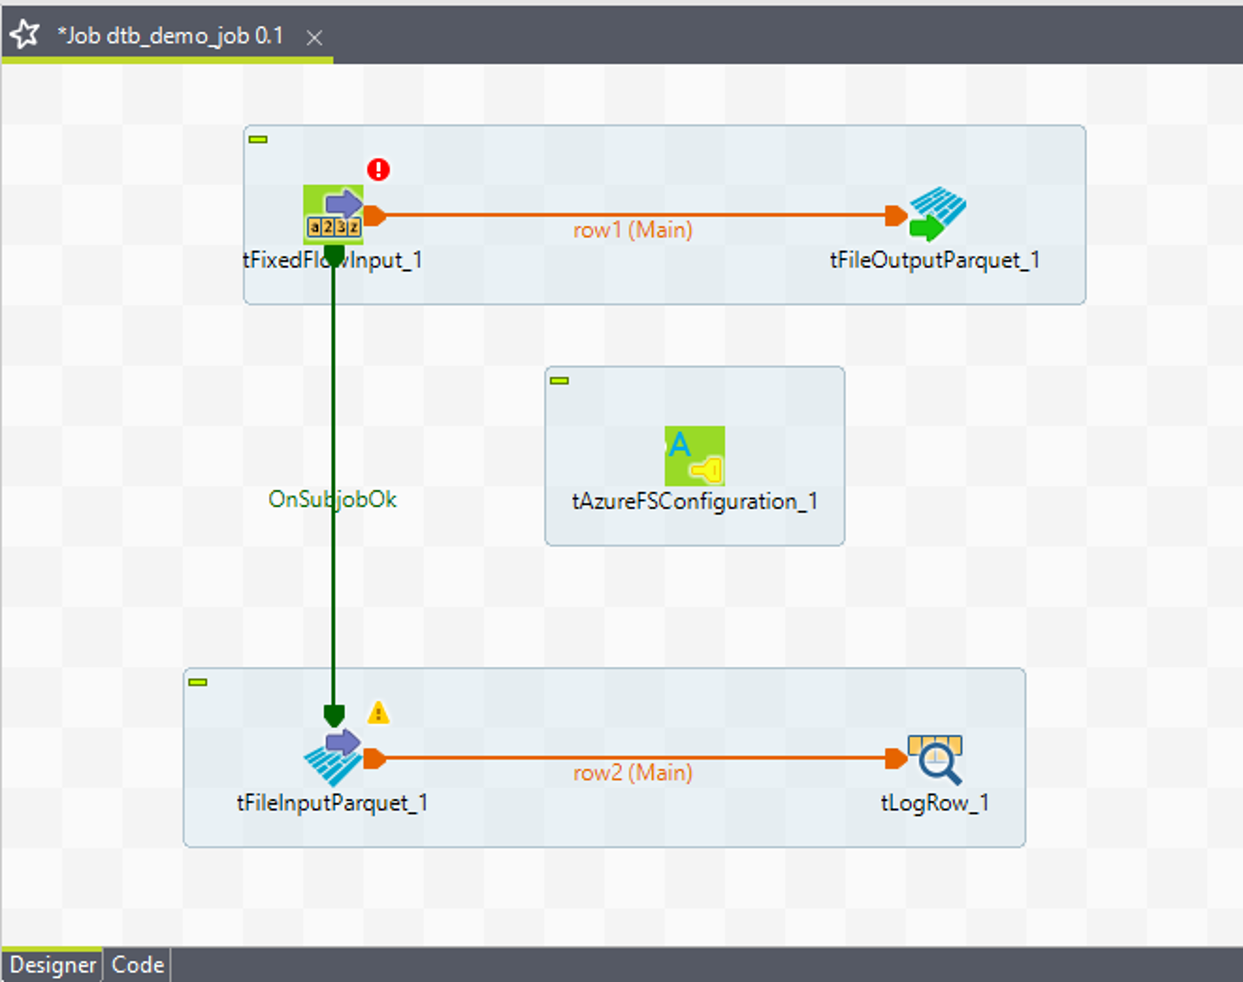Select the tFixedFlowInput_1 component icon
This screenshot has height=982, width=1243.
coord(333,214)
